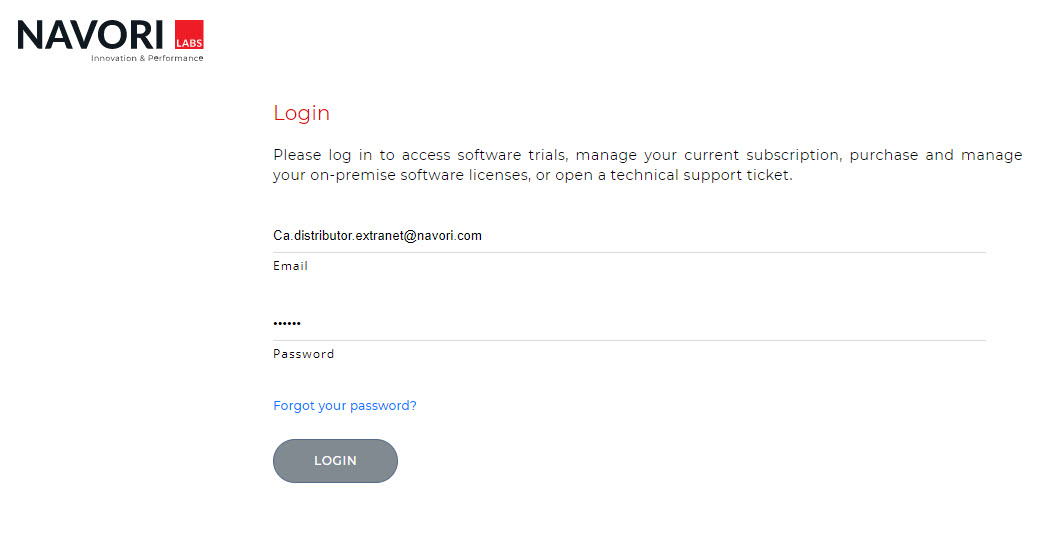Click "Please log in" at paragraph start
Image resolution: width=1042 pixels, height=542 pixels.
[x=322, y=155]
